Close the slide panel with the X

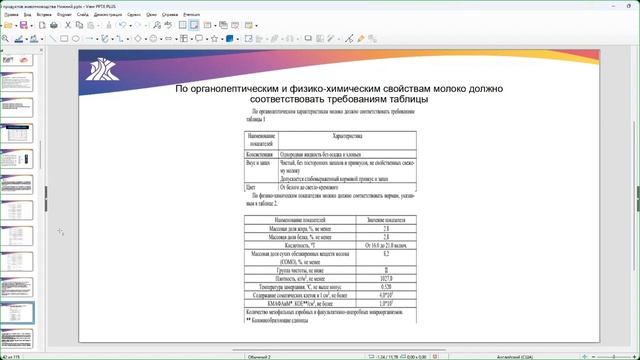[41, 50]
